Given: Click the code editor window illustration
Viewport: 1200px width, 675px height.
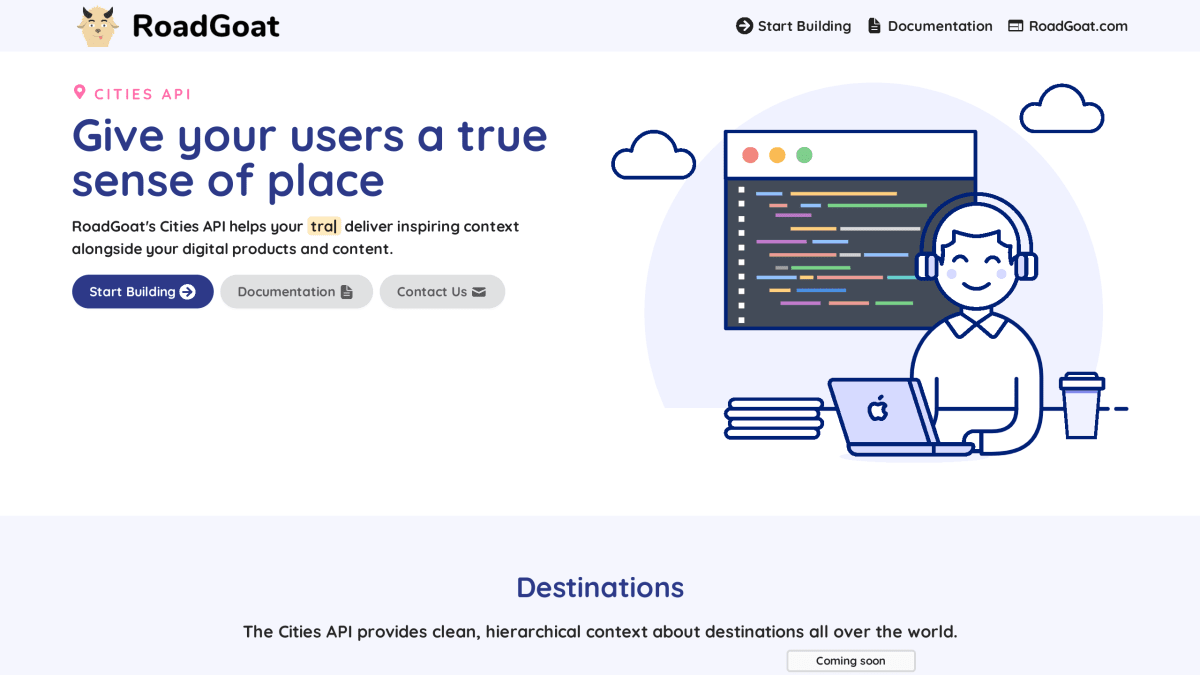Looking at the screenshot, I should pos(850,230).
